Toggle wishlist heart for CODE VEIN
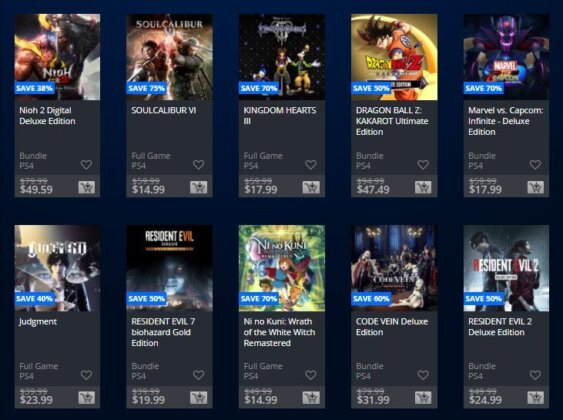The height and width of the screenshot is (420, 563). point(423,375)
